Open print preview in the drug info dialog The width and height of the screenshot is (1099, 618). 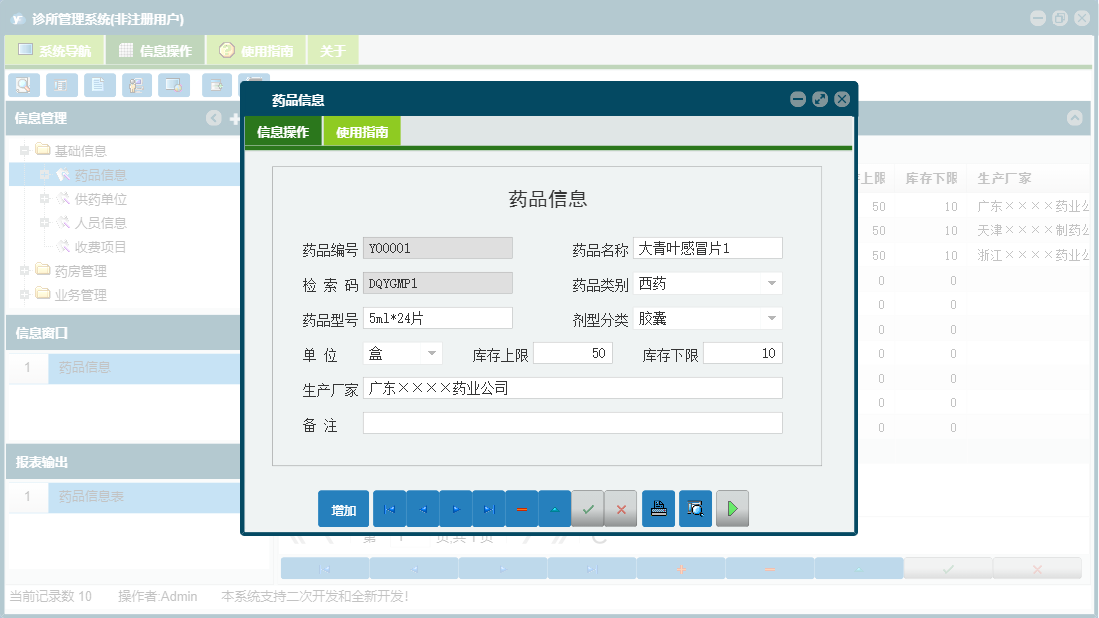point(695,508)
